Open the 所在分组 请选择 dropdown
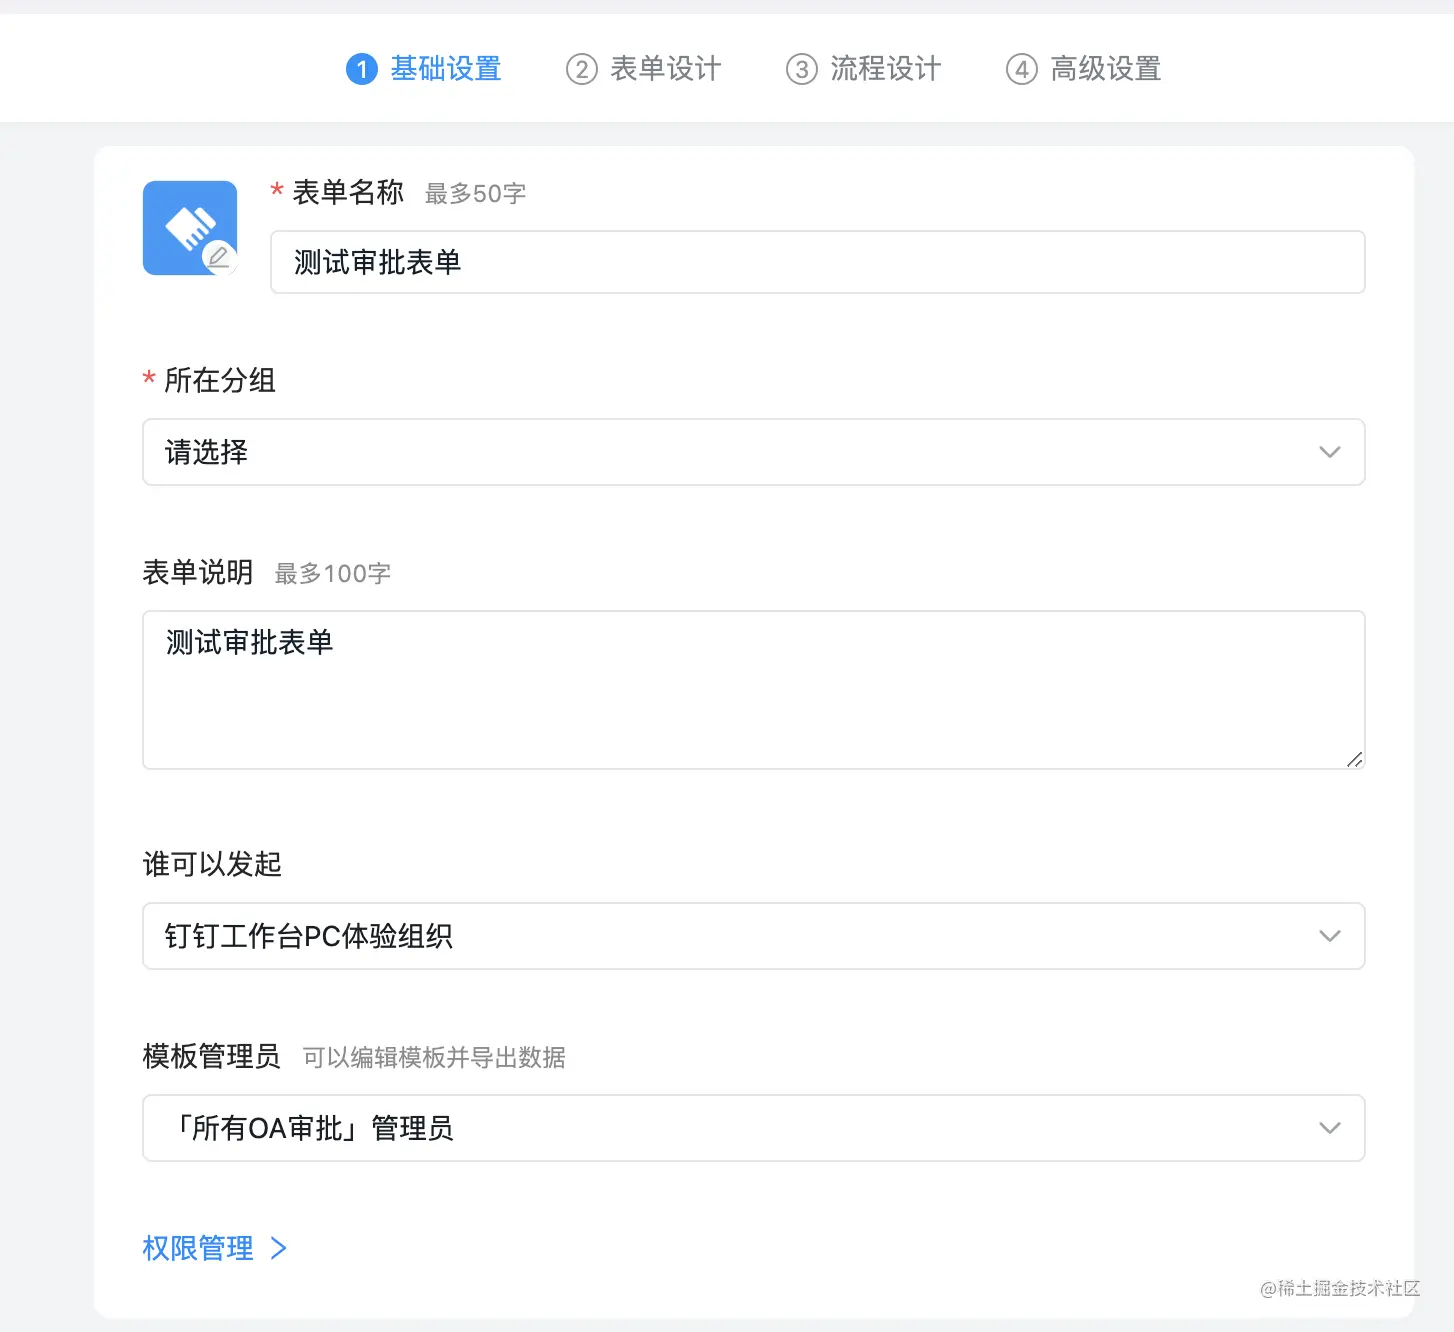 [754, 452]
